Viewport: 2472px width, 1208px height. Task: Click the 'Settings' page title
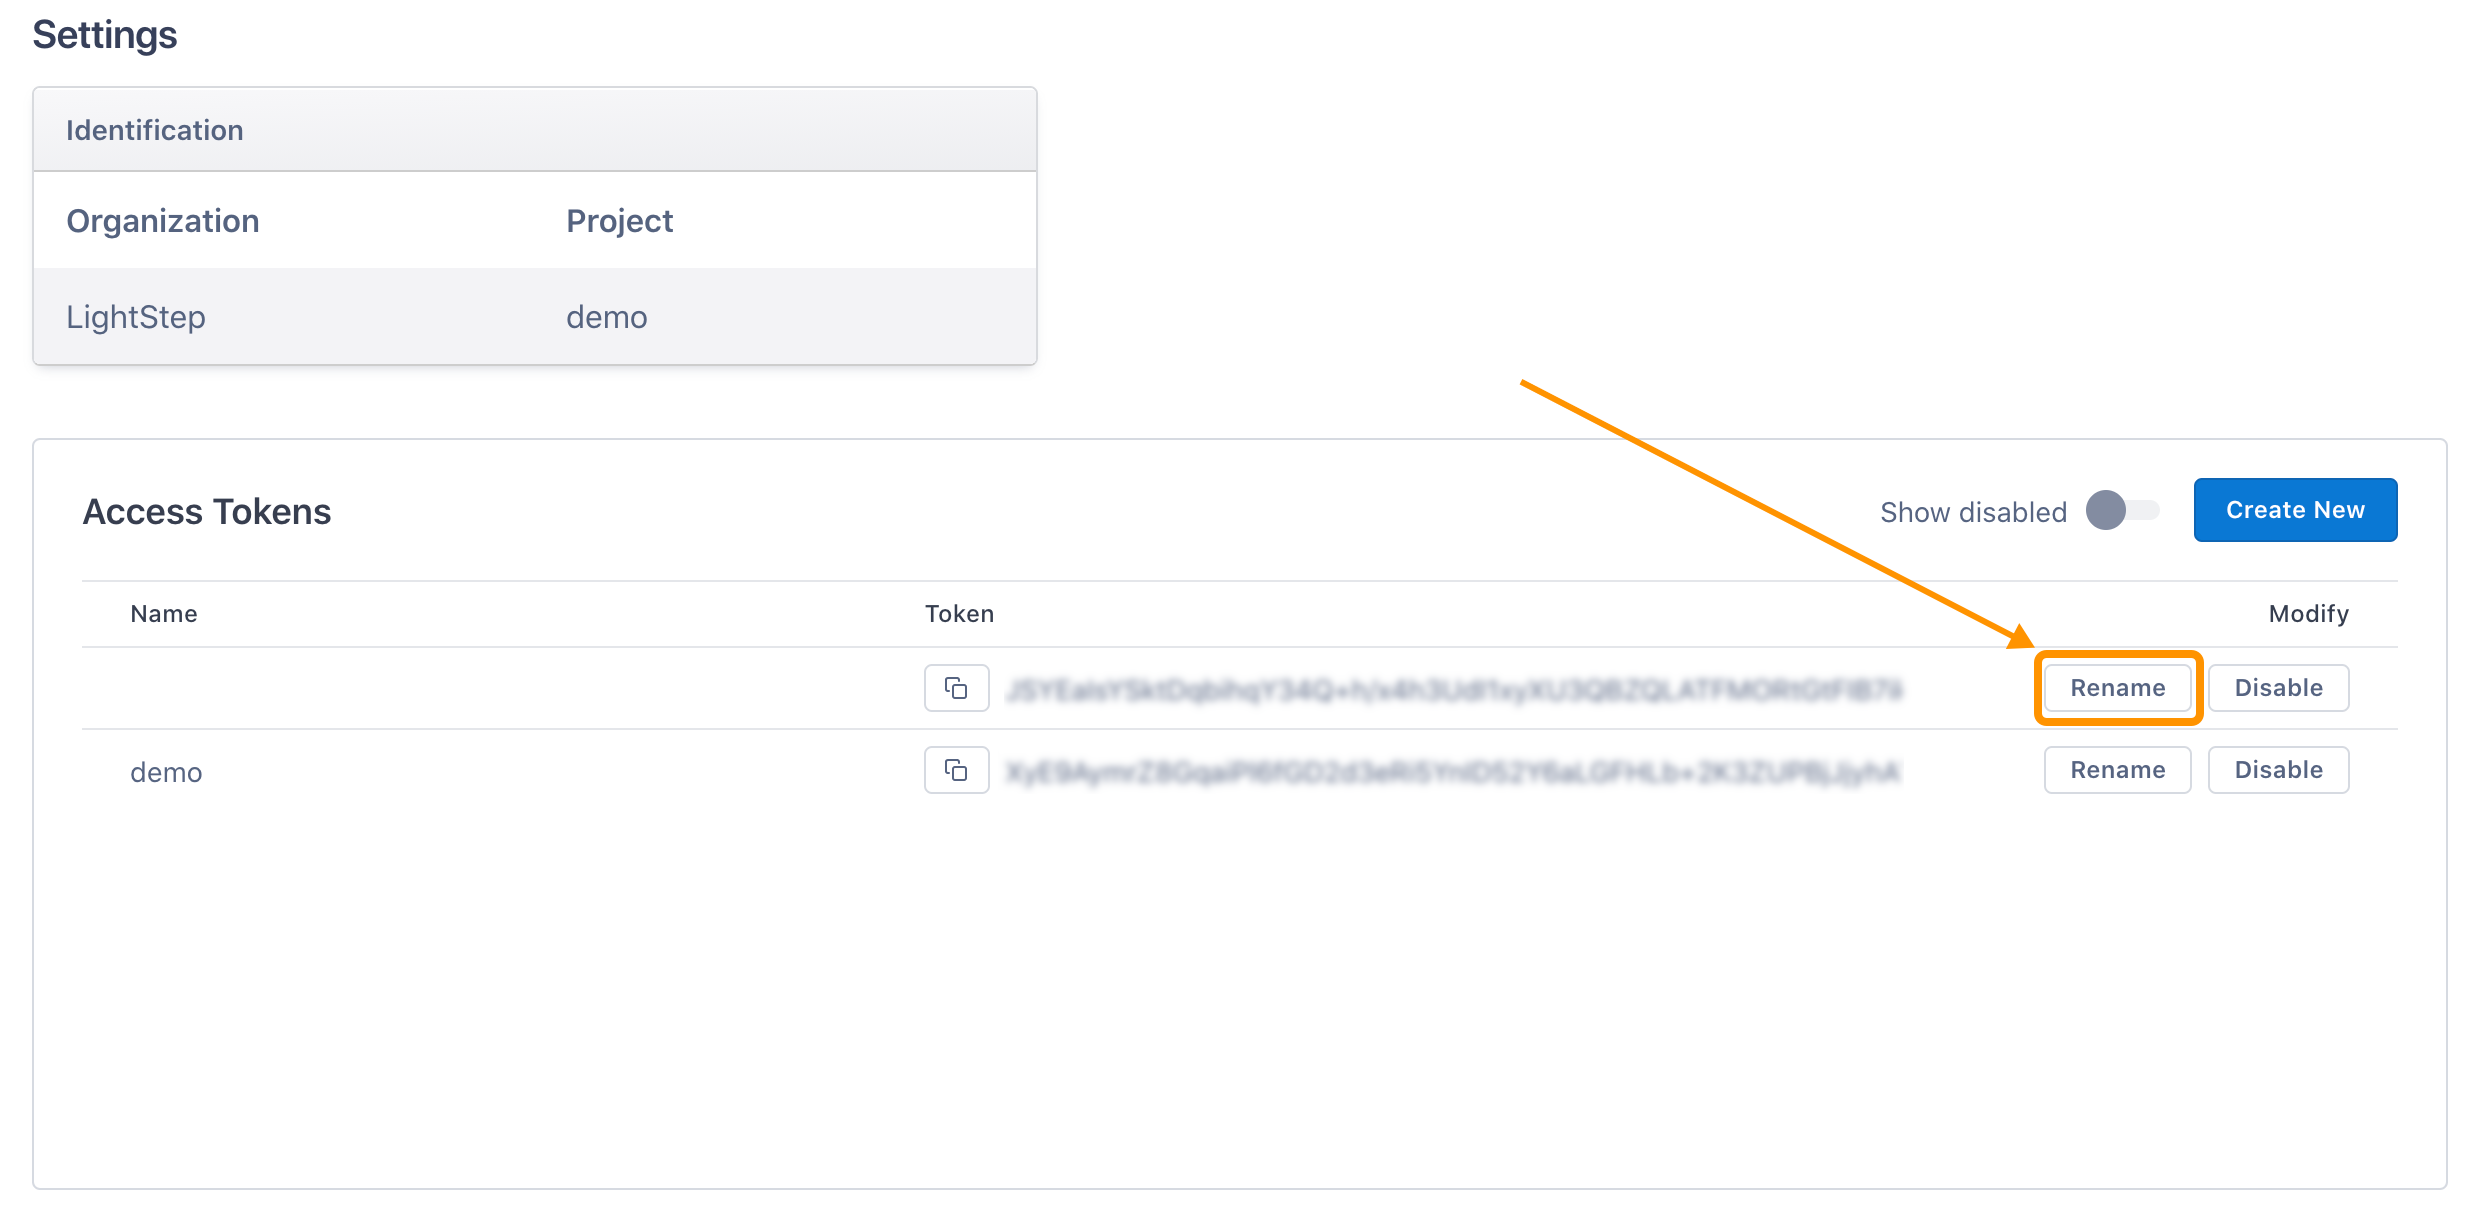[x=105, y=35]
